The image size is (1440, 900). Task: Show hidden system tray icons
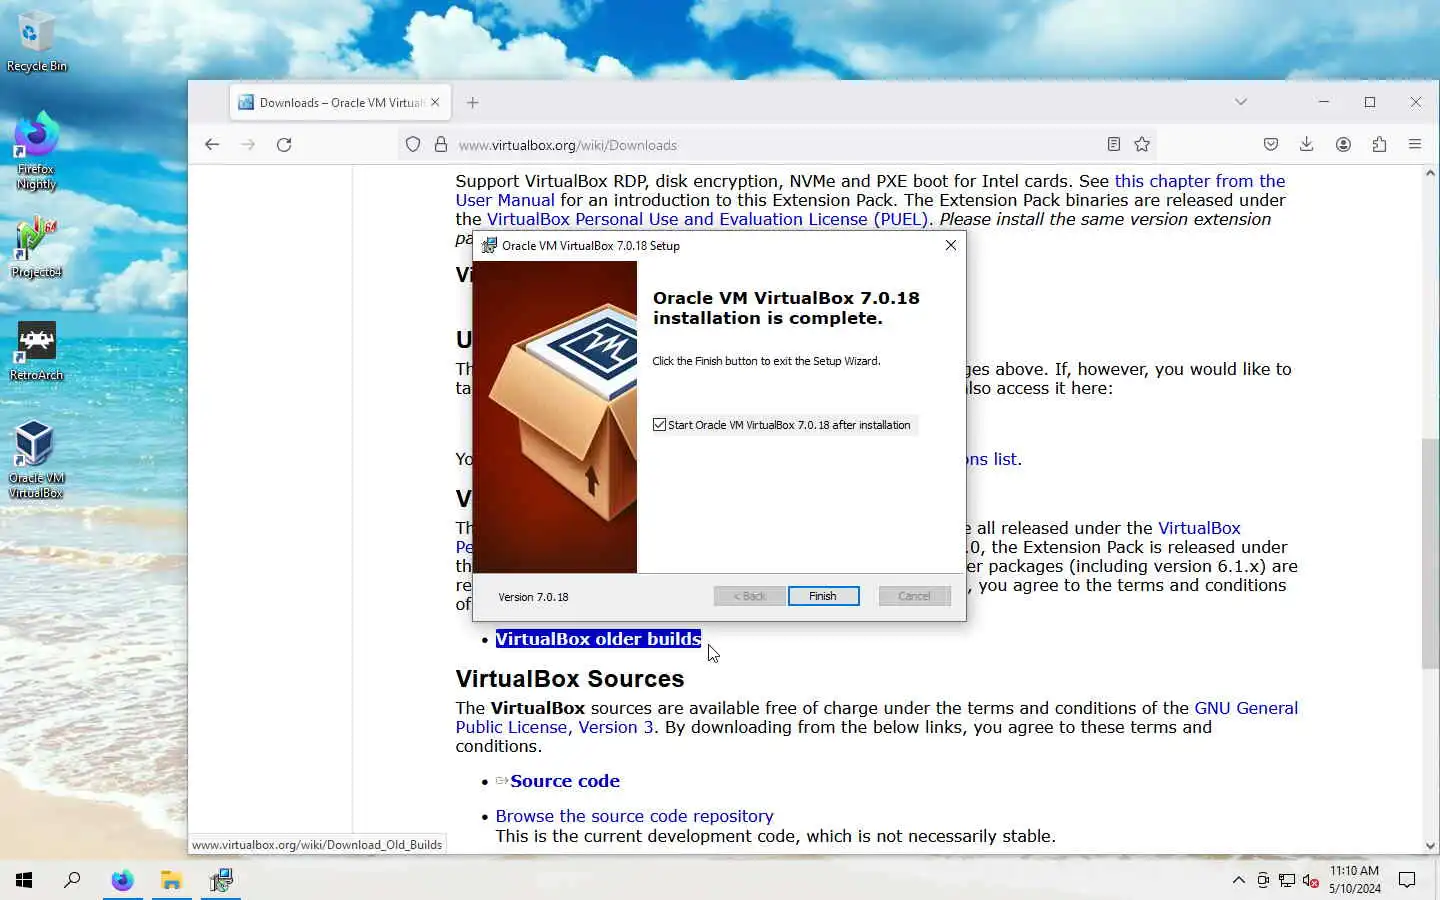click(x=1238, y=880)
